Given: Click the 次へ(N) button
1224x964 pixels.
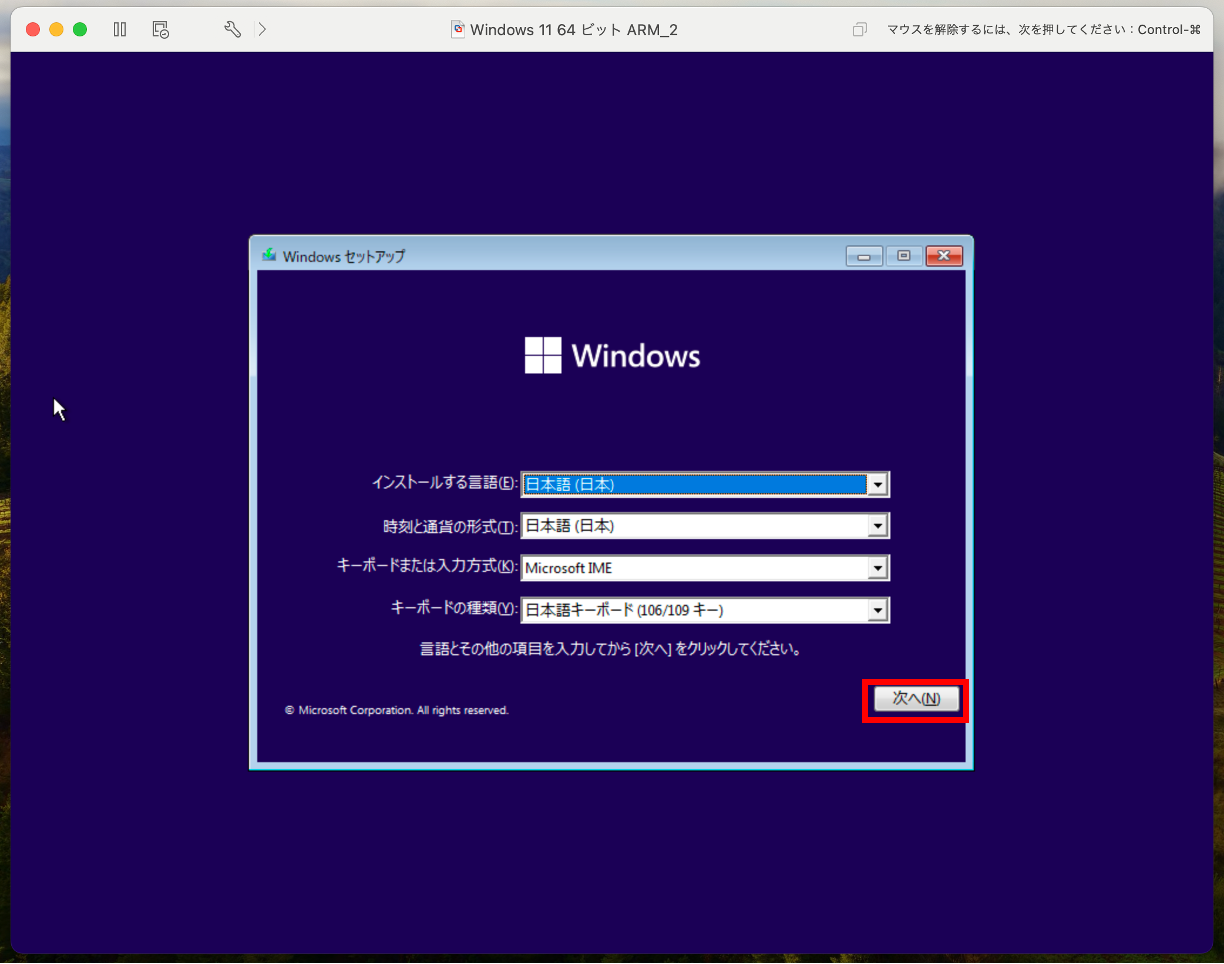Looking at the screenshot, I should click(916, 698).
